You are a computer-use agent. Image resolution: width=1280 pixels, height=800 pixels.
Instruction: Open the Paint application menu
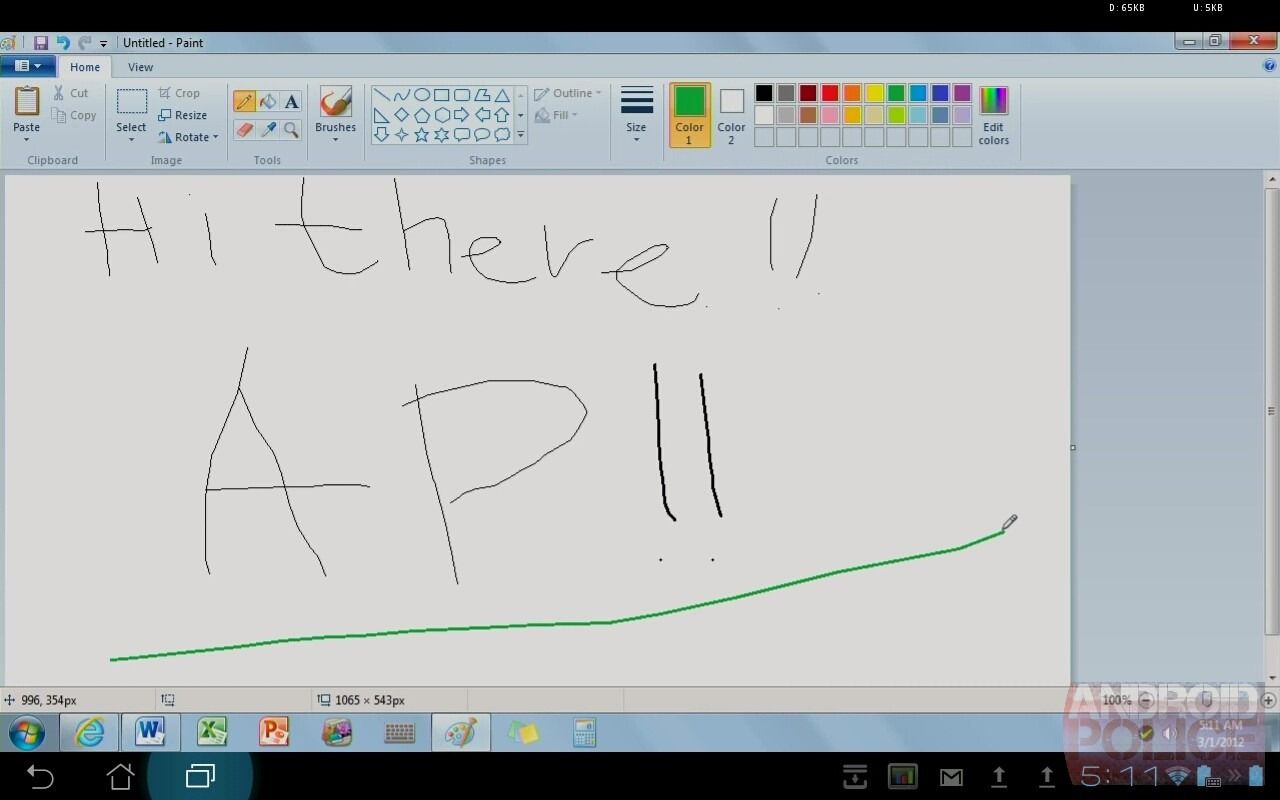27,65
